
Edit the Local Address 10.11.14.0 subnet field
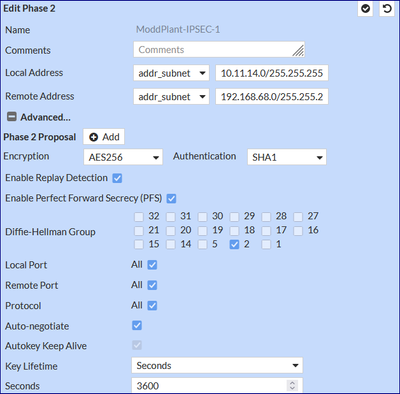pos(272,73)
